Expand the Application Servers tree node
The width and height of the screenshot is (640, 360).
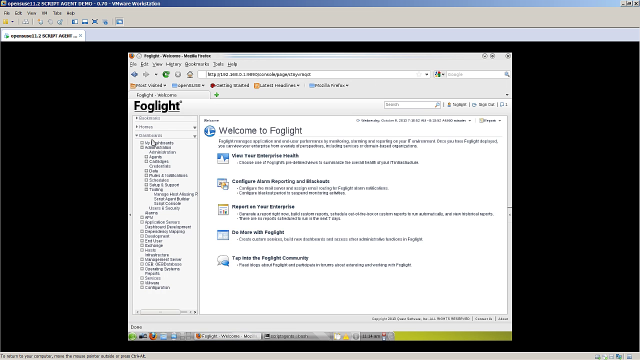(x=142, y=222)
